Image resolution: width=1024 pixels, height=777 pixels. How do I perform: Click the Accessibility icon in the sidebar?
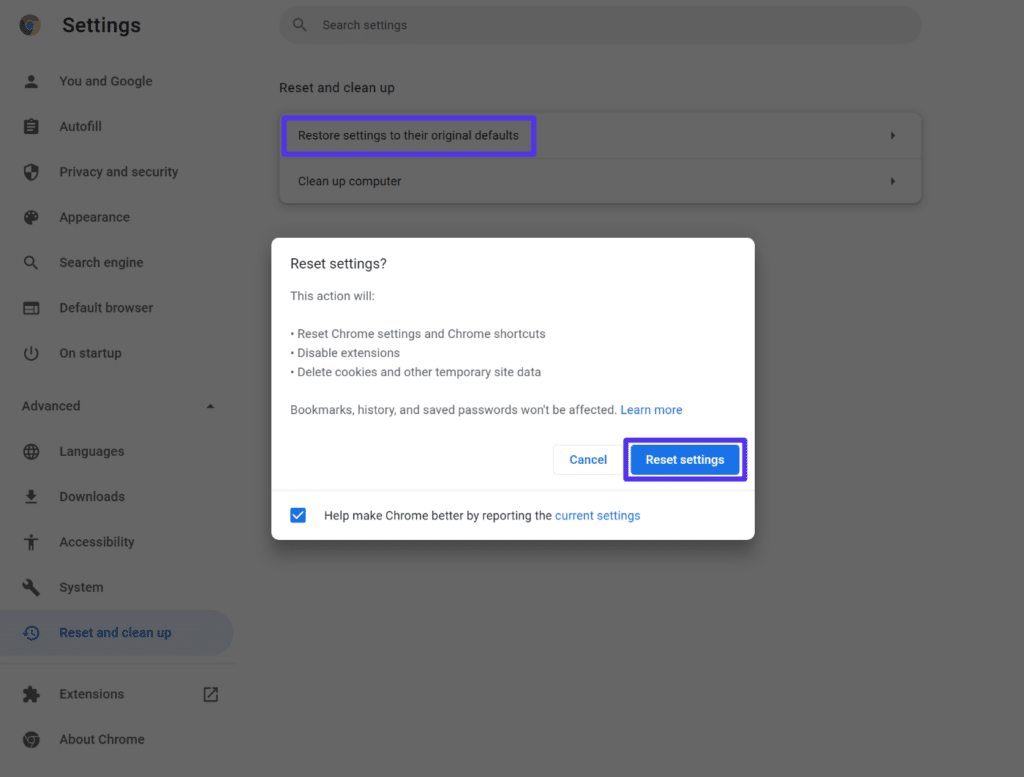pos(31,541)
